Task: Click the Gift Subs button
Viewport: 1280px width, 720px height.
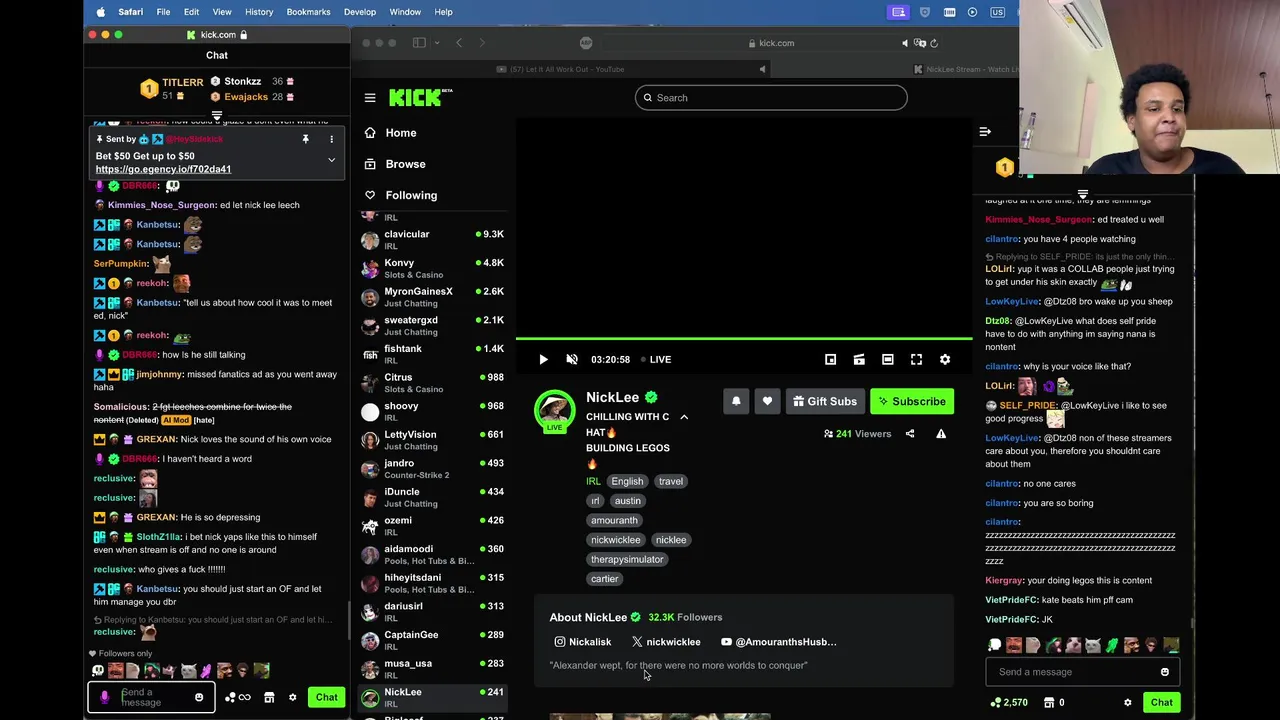Action: coord(825,401)
